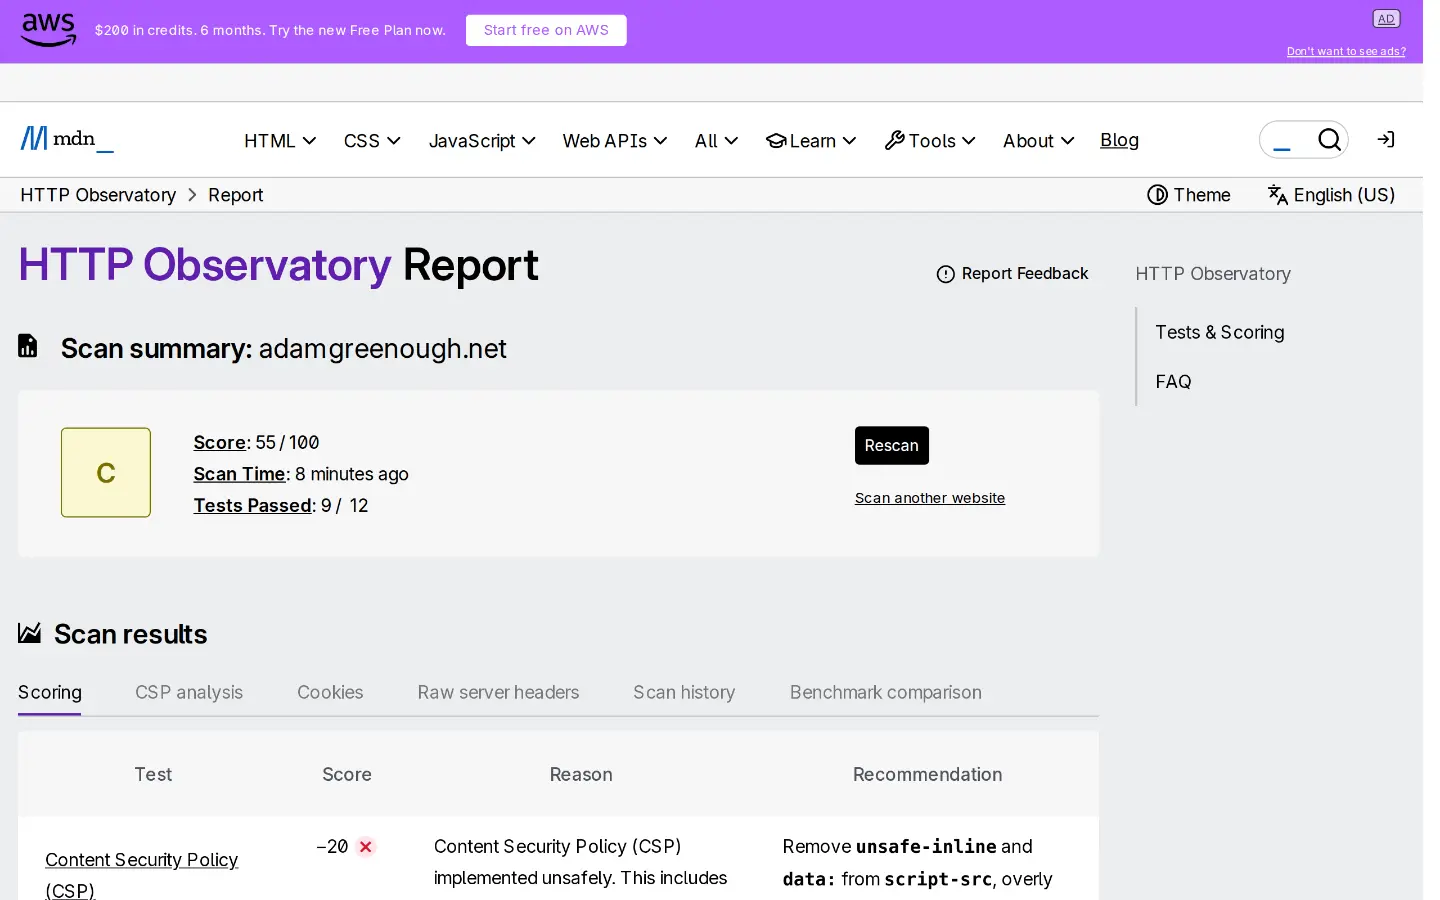Select the Scoring tab

click(x=50, y=692)
